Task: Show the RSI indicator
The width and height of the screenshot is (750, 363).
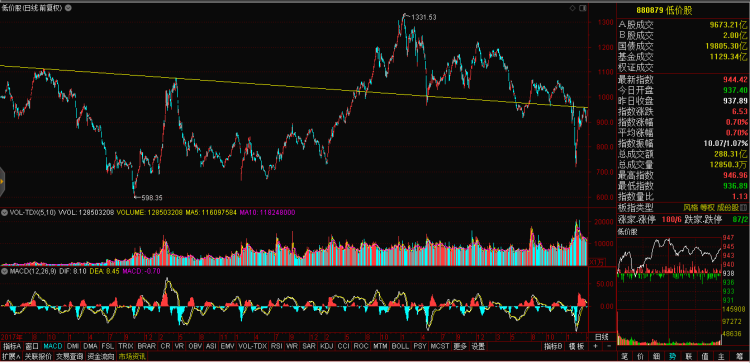Action: coord(276,346)
